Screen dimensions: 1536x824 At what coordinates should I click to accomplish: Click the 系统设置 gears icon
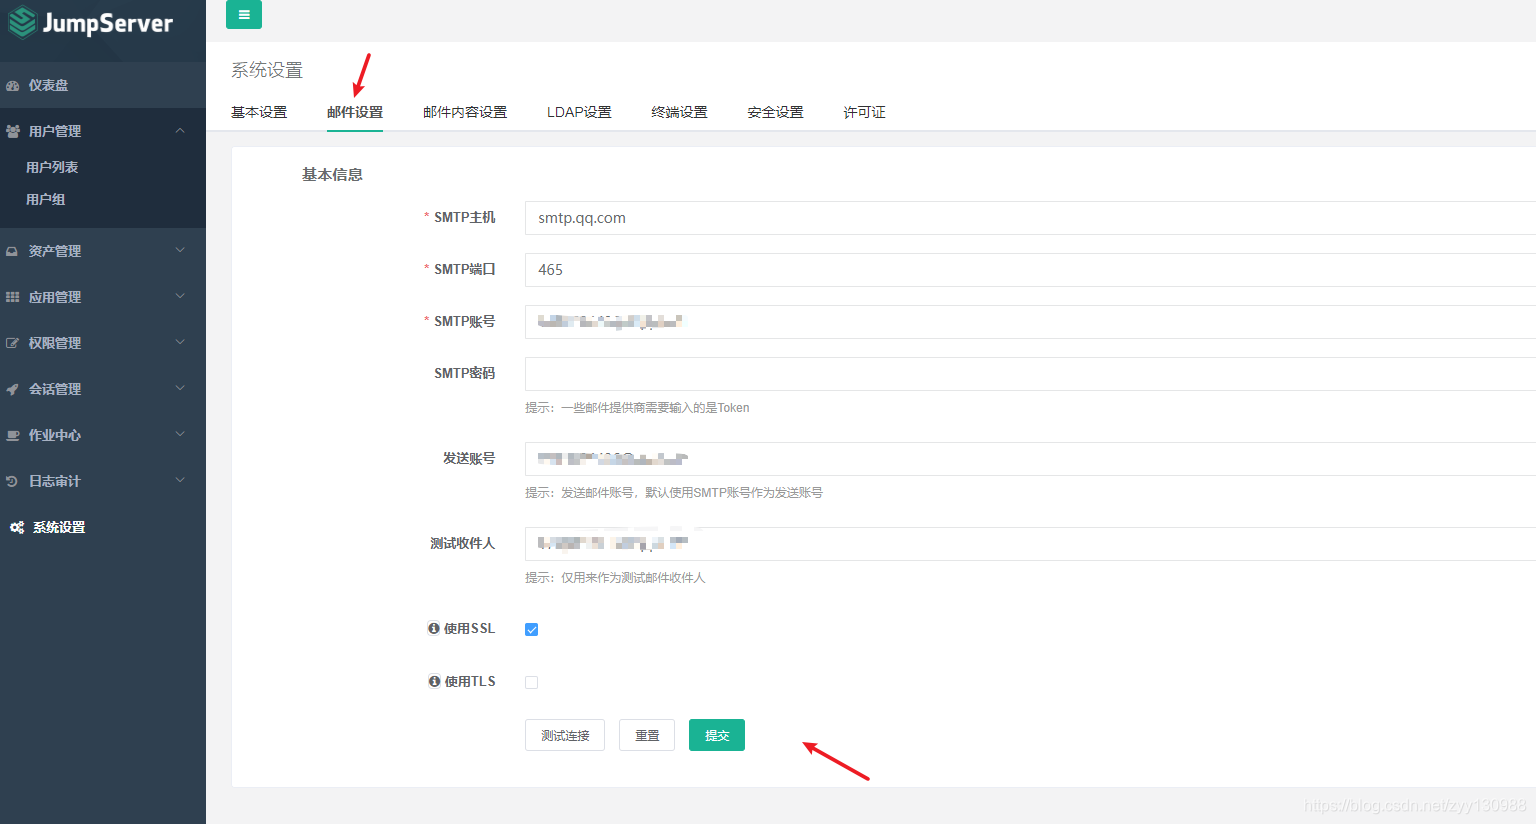(x=17, y=527)
